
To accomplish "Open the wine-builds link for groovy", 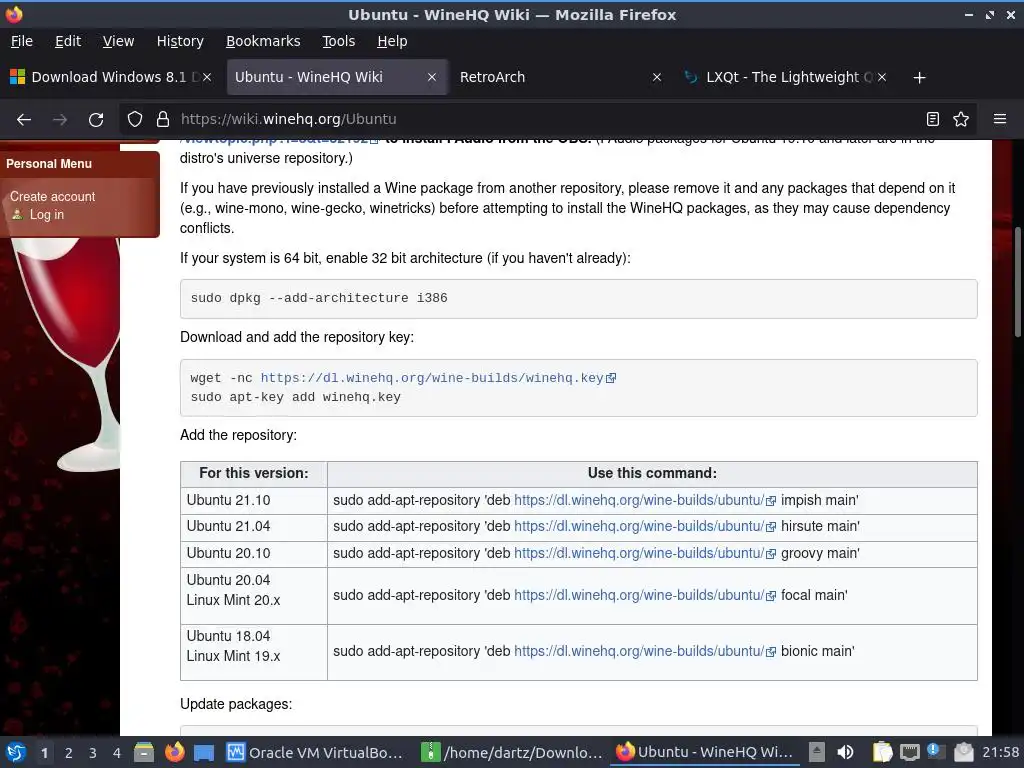I will (645, 553).
